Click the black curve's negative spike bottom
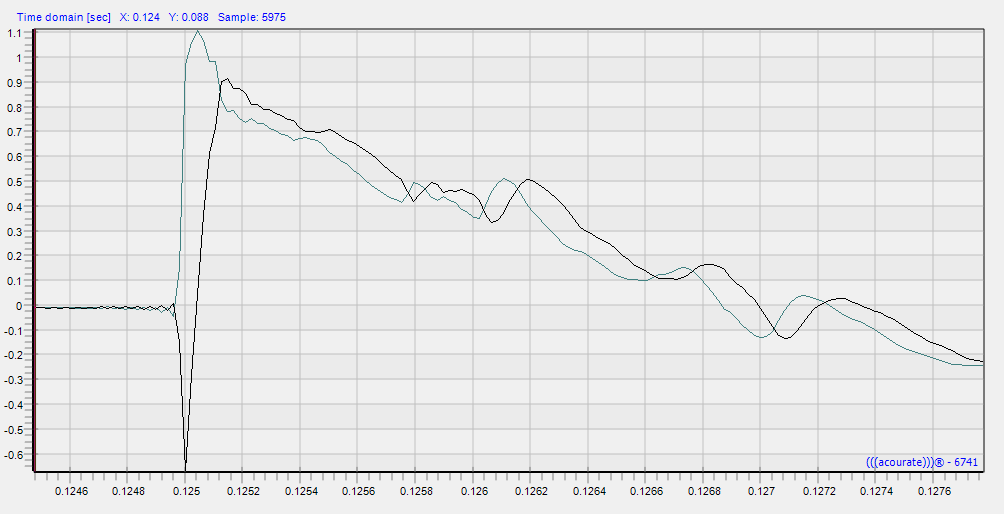The image size is (1004, 514). [x=185, y=466]
